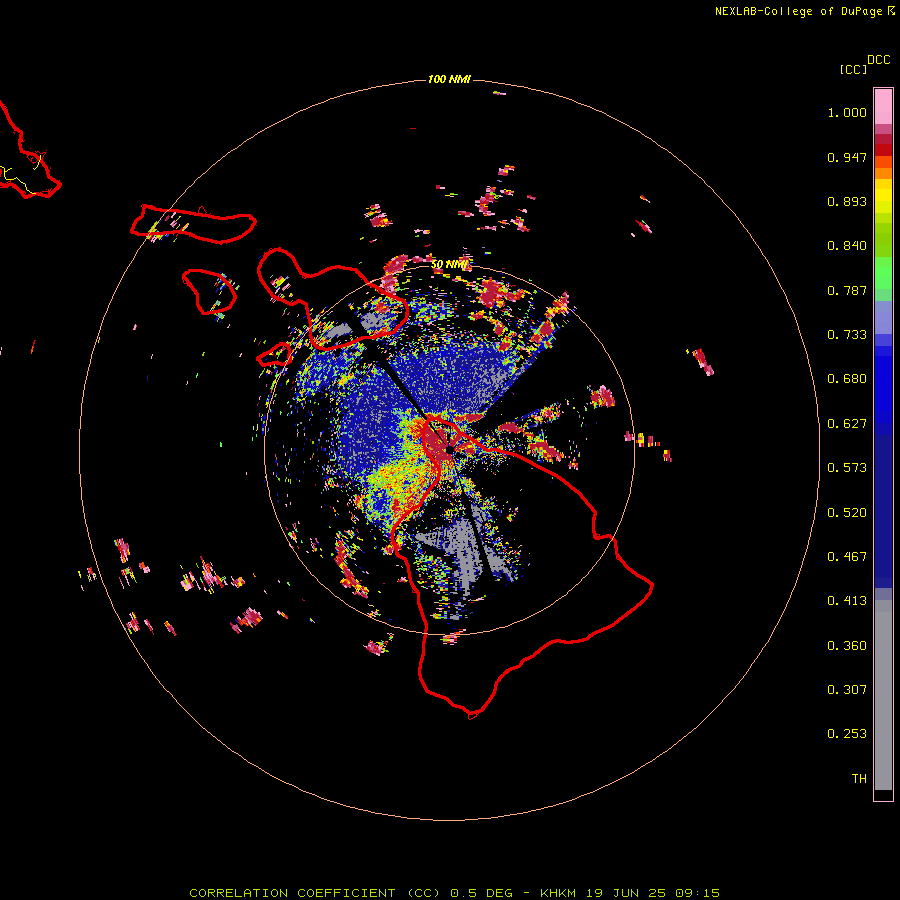Pick the orange segment of color scale
This screenshot has width=900, height=900.
point(883,173)
